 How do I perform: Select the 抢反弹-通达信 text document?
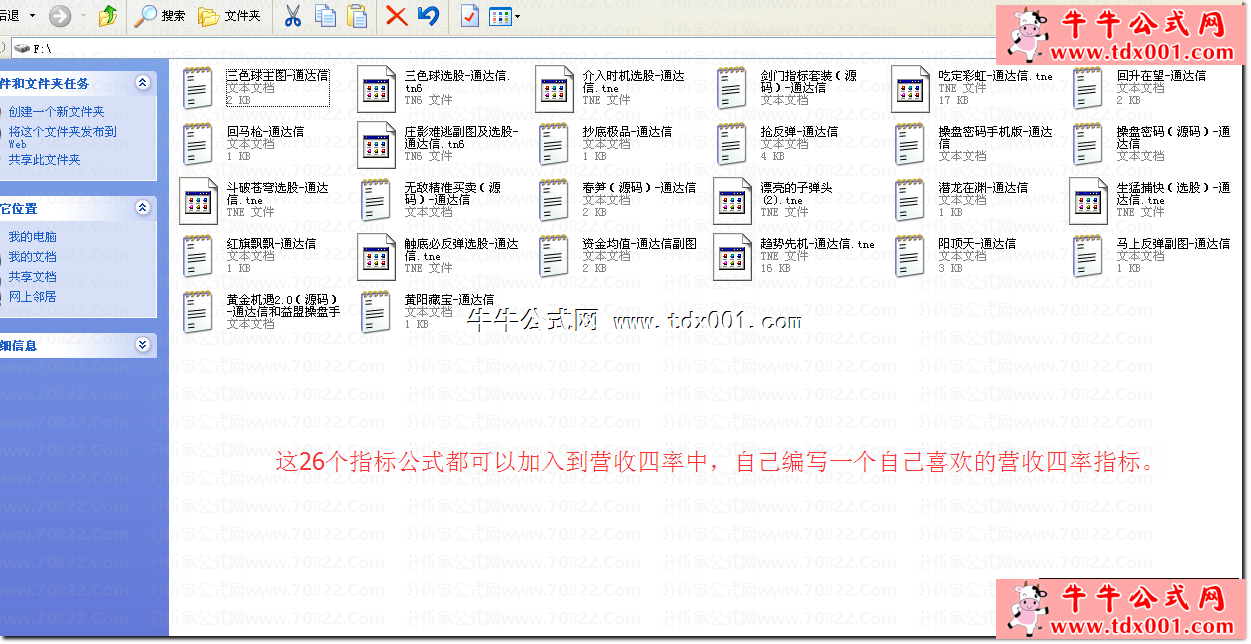pyautogui.click(x=777, y=143)
